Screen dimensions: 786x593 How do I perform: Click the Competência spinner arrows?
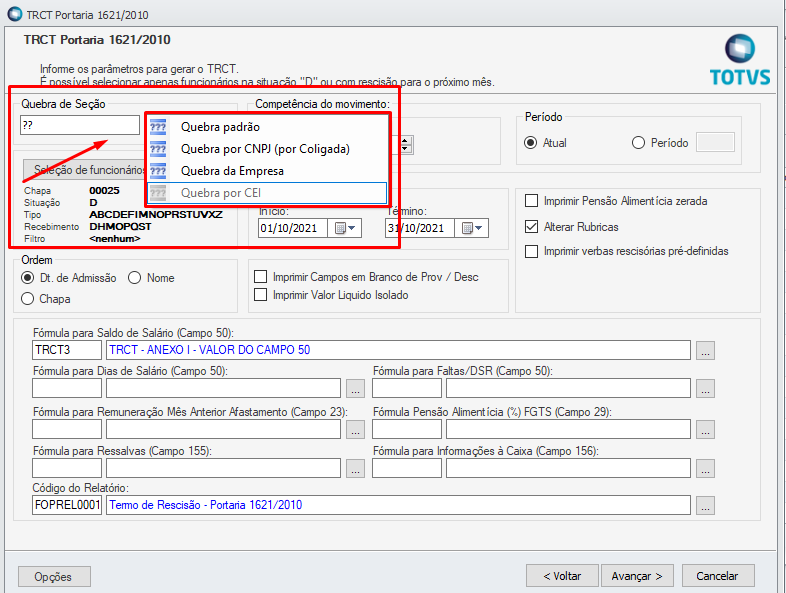coord(407,145)
